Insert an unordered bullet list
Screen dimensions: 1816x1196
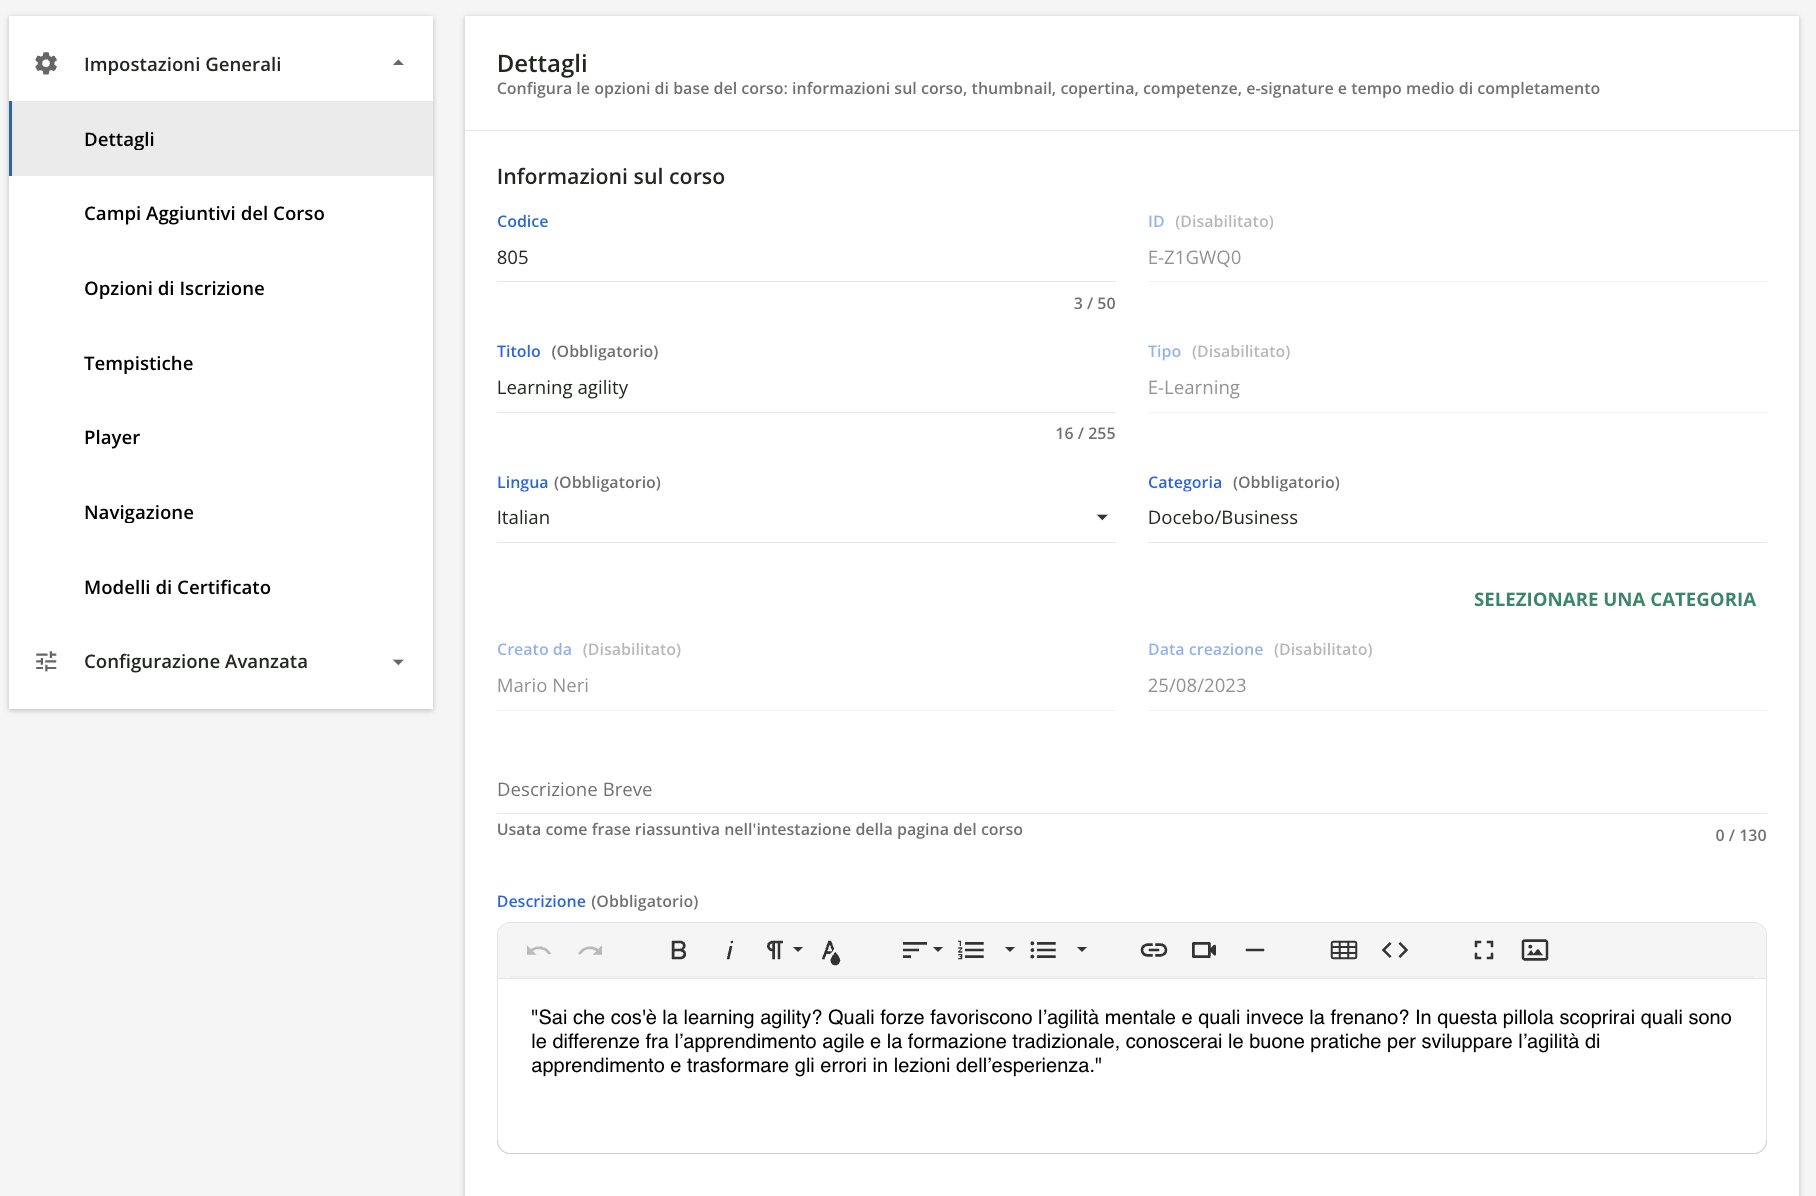click(1043, 950)
